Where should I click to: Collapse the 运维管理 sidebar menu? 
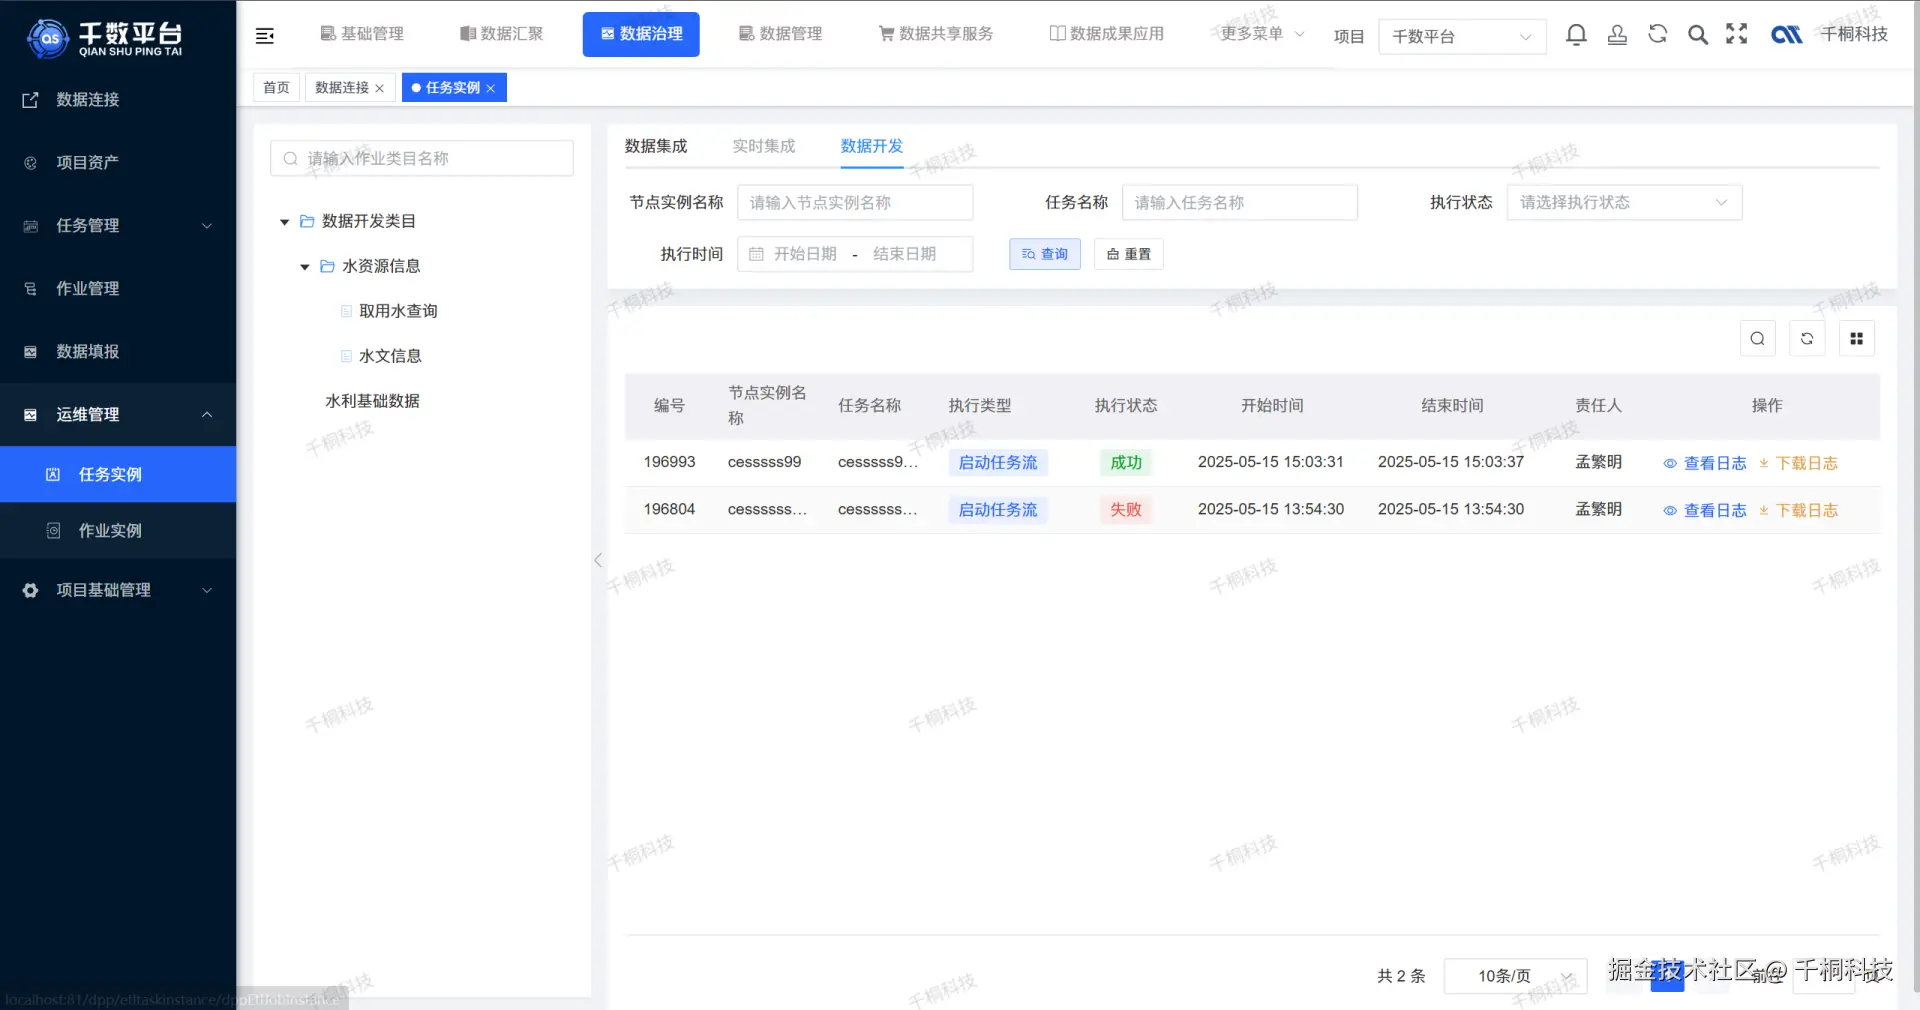tap(118, 414)
